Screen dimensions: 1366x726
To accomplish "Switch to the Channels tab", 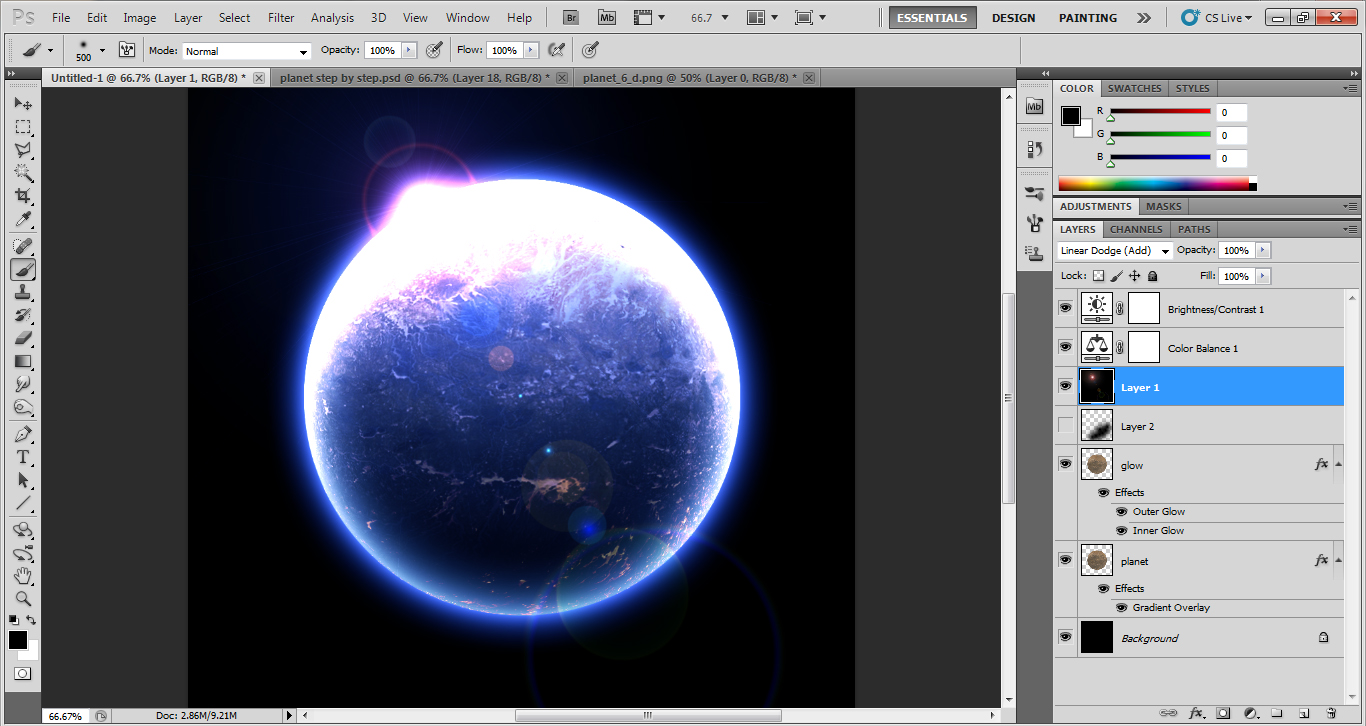I will point(1135,229).
